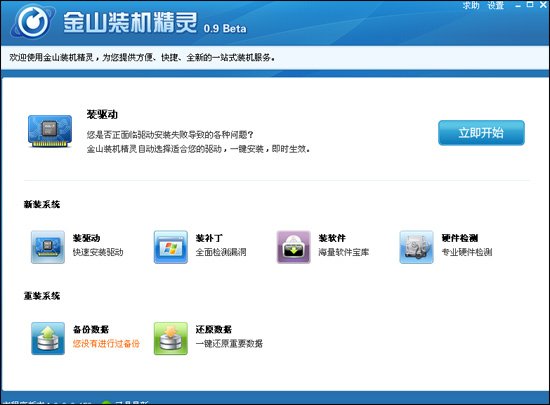Open the 设置 settings menu

(496, 5)
